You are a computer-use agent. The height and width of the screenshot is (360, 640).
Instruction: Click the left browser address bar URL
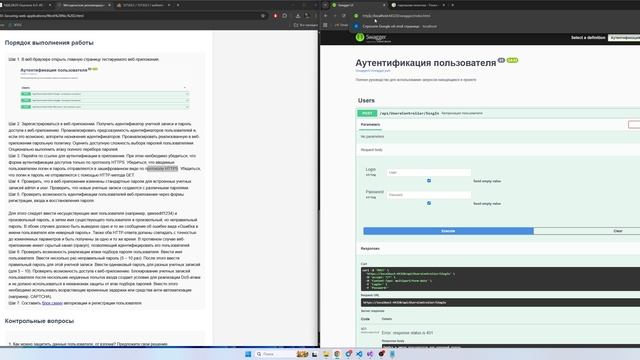pos(42,16)
